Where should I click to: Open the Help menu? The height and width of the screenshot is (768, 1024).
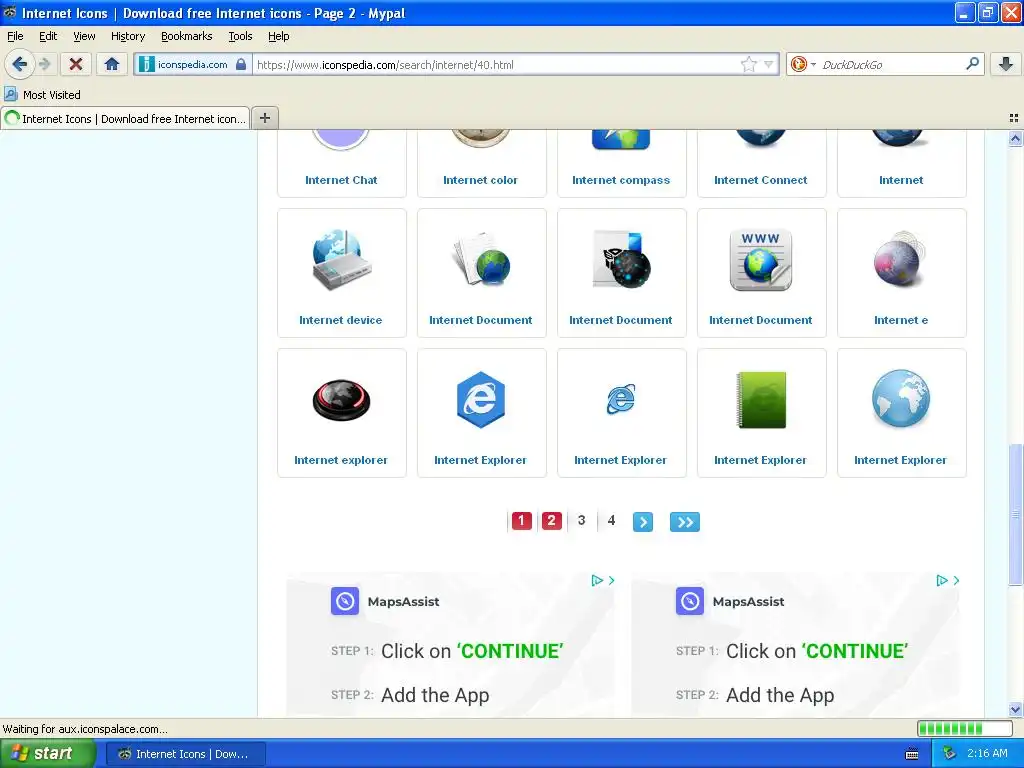pos(278,36)
